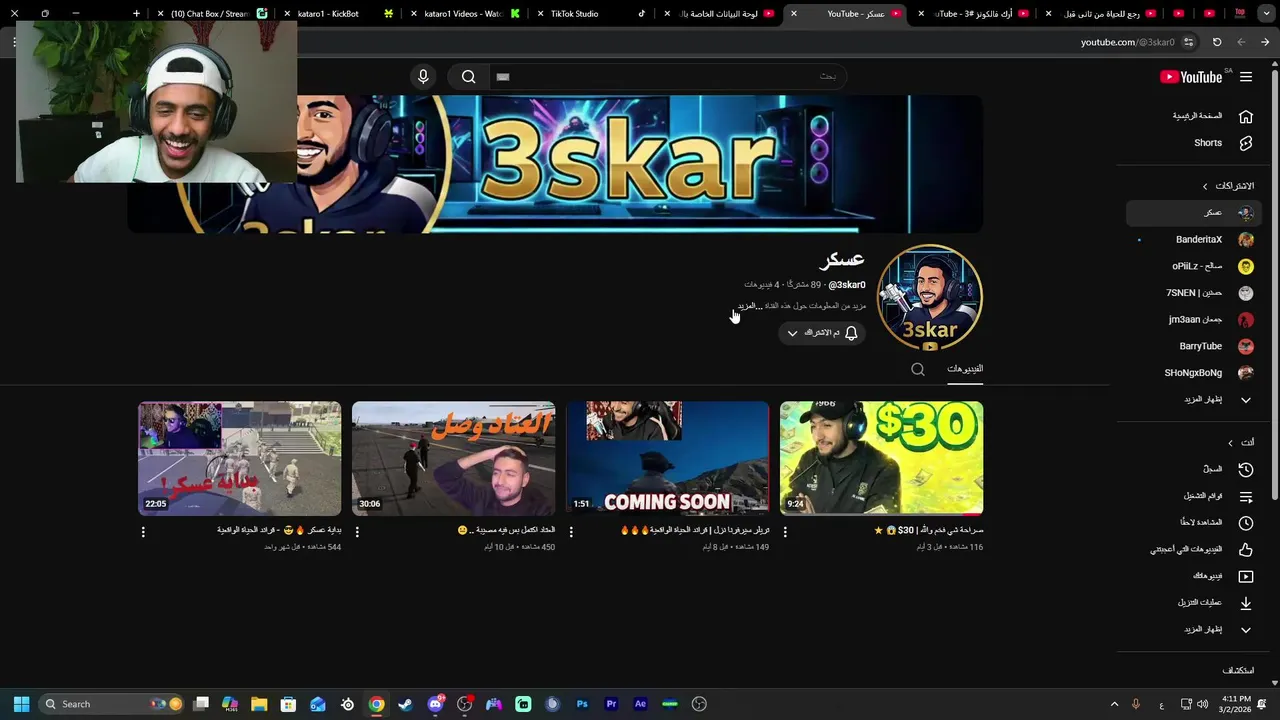Open Windows Start menu
This screenshot has width=1280, height=720.
tap(21, 704)
